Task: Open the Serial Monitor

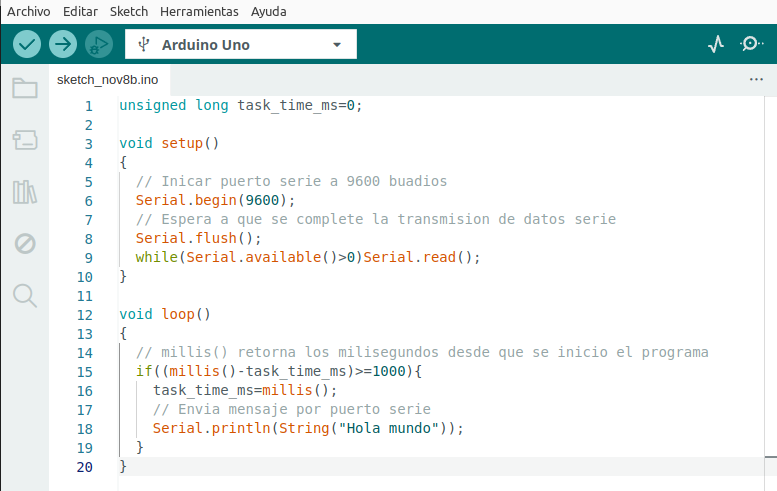Action: pos(751,44)
